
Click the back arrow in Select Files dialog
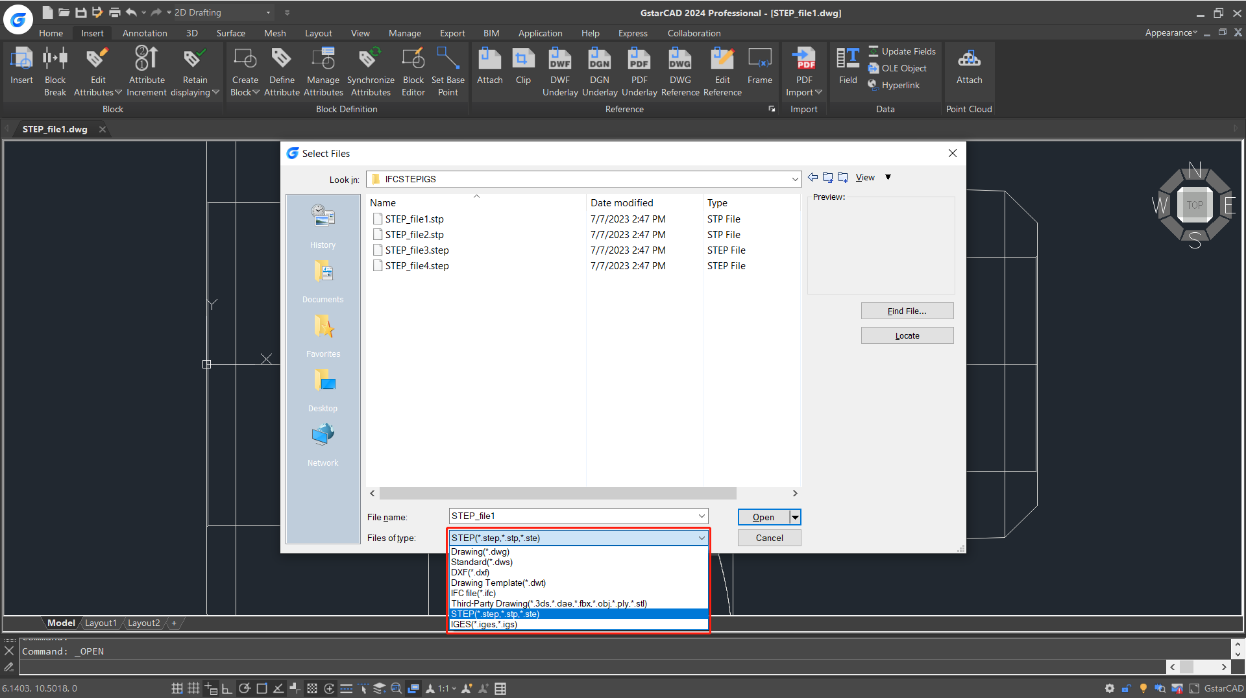pyautogui.click(x=813, y=178)
